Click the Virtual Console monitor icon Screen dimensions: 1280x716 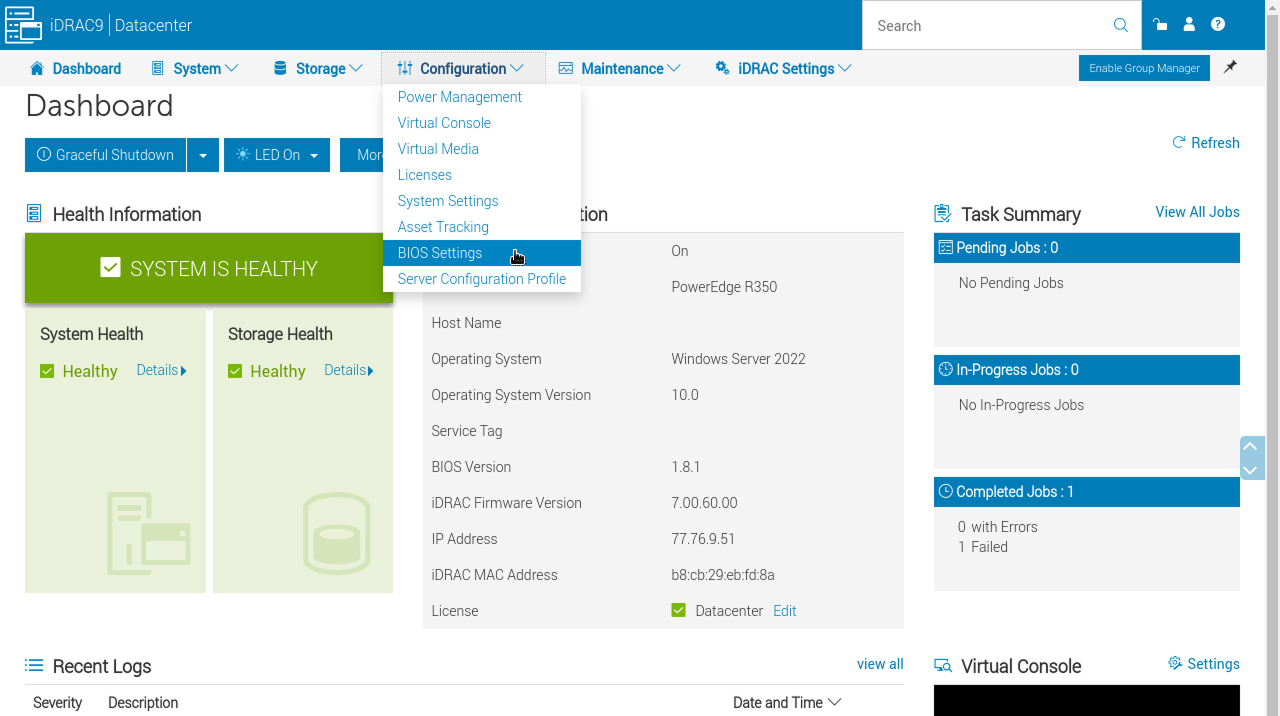[x=943, y=666]
